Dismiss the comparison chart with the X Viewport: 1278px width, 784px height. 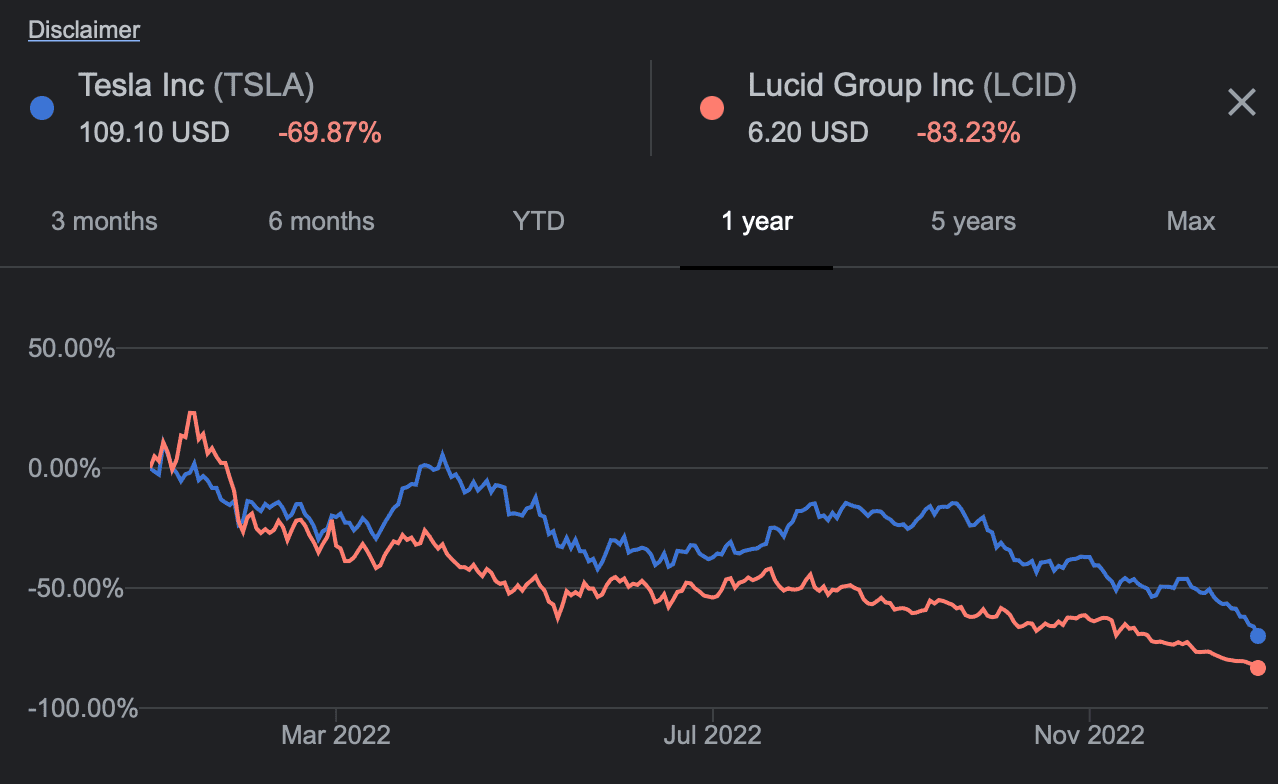1241,102
